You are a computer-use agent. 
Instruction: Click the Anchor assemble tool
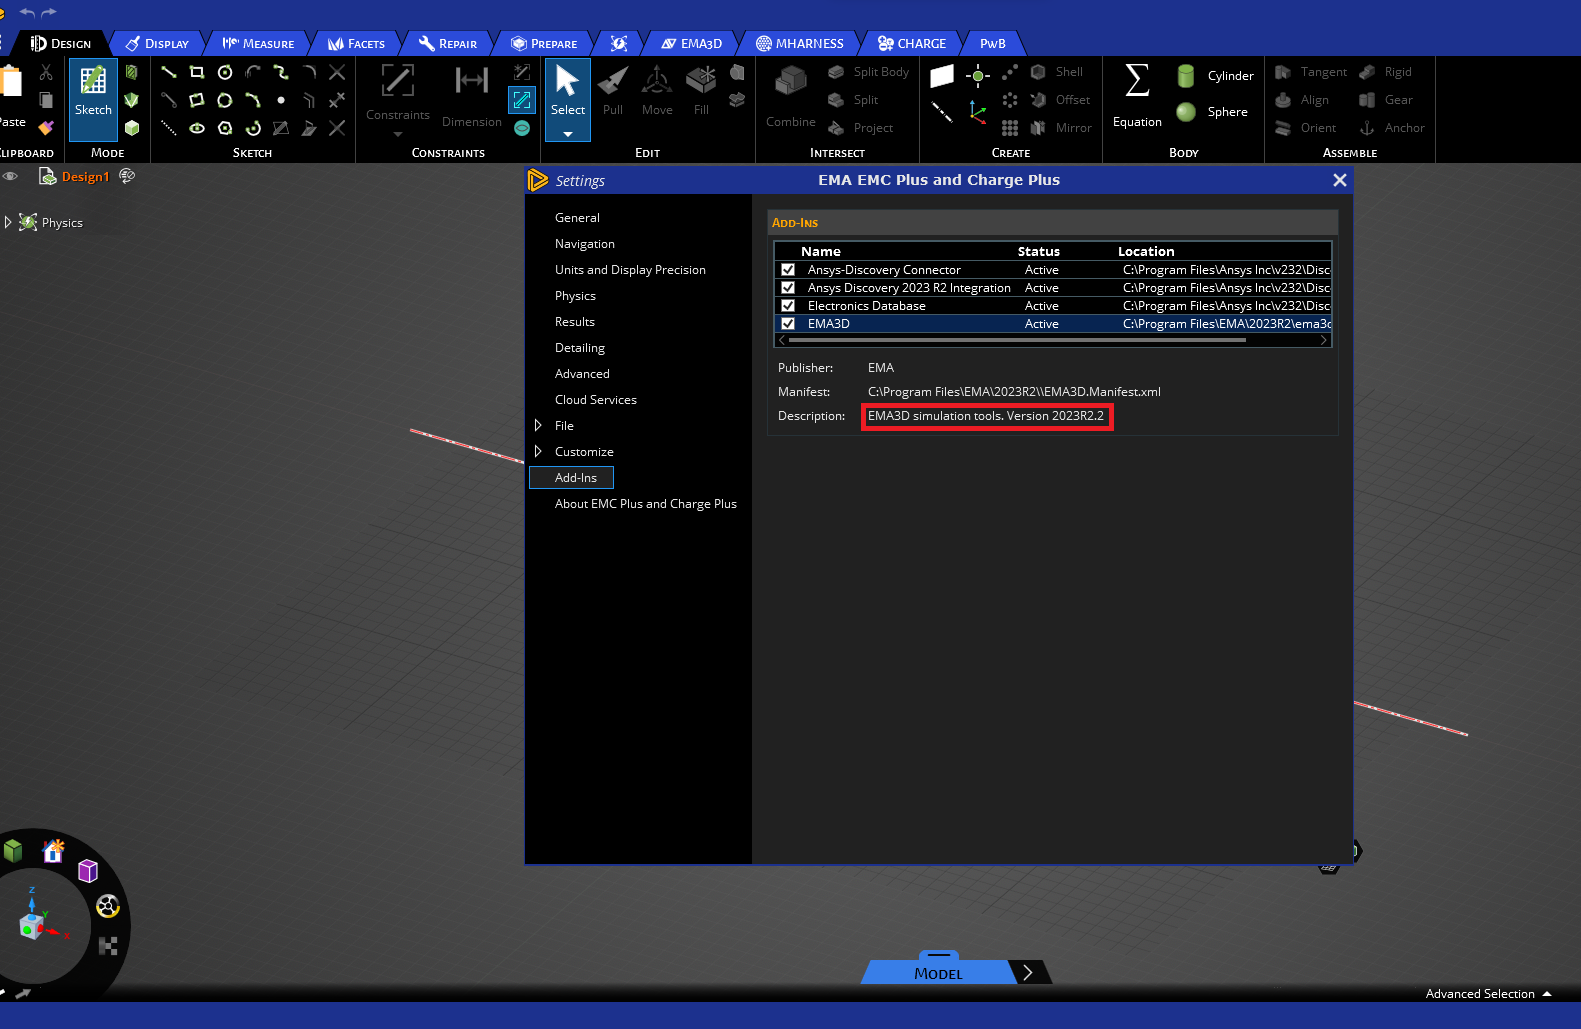coord(1392,128)
